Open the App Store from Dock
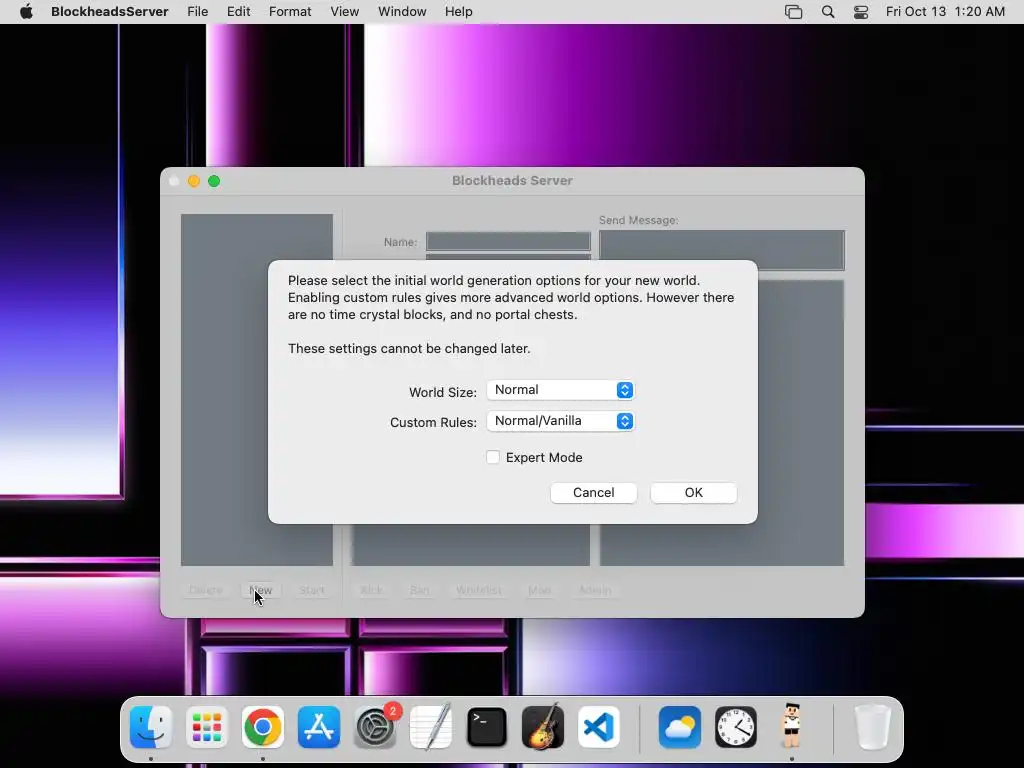The image size is (1024, 768). coord(319,727)
